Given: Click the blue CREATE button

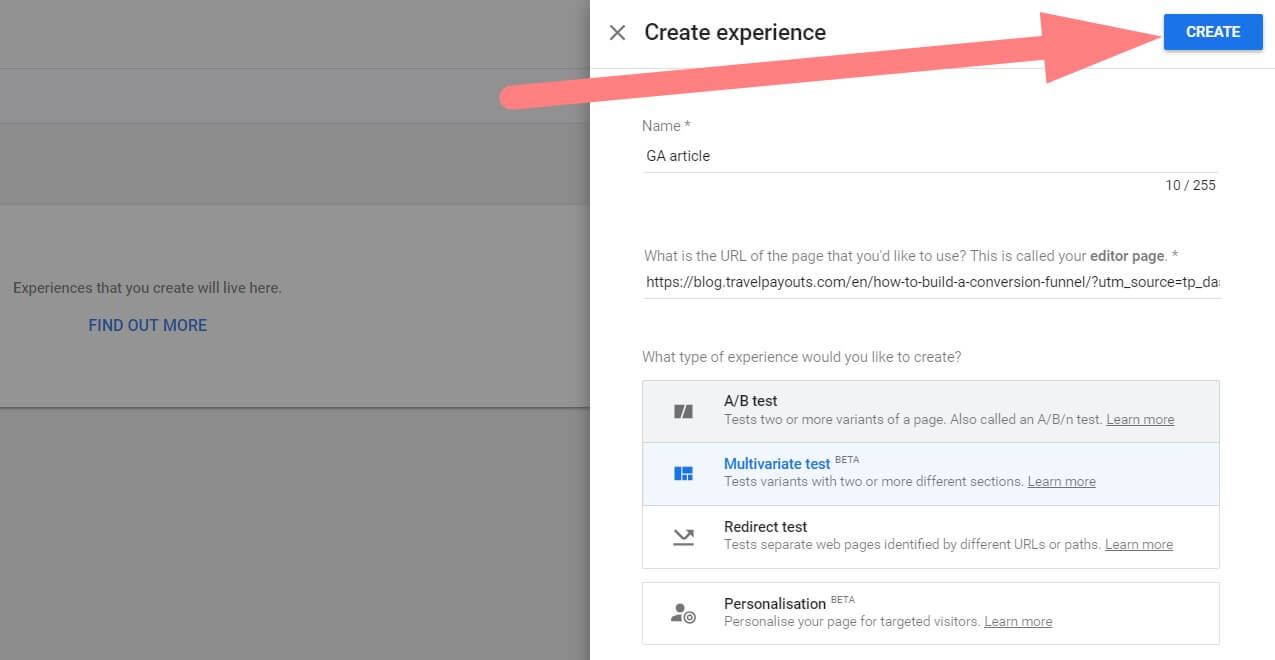Looking at the screenshot, I should pos(1212,32).
